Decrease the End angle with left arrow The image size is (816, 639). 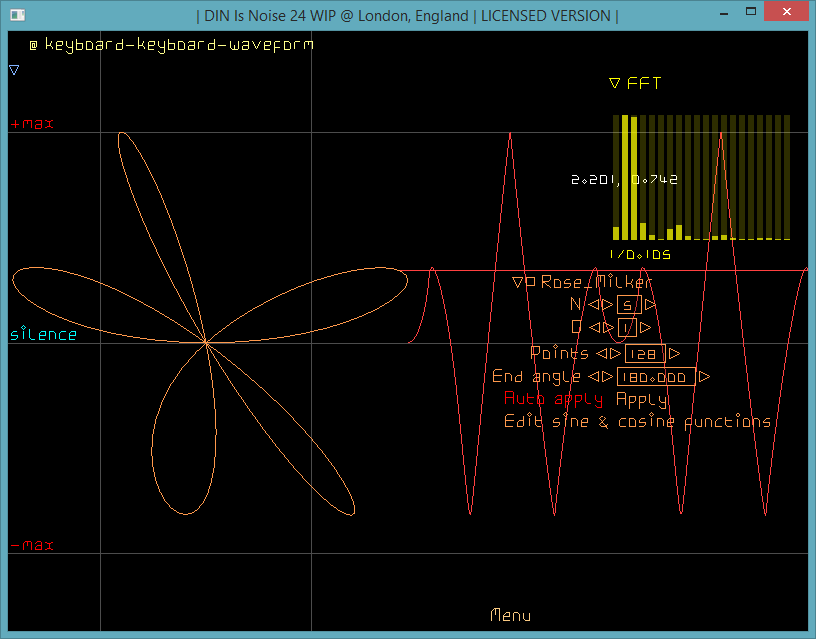tap(593, 377)
